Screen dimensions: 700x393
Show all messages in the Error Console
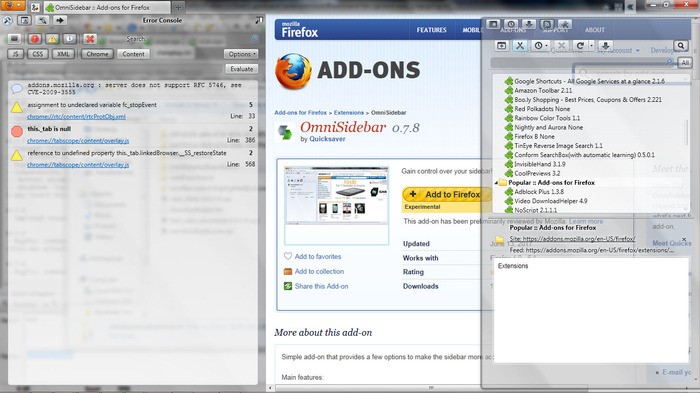14,39
